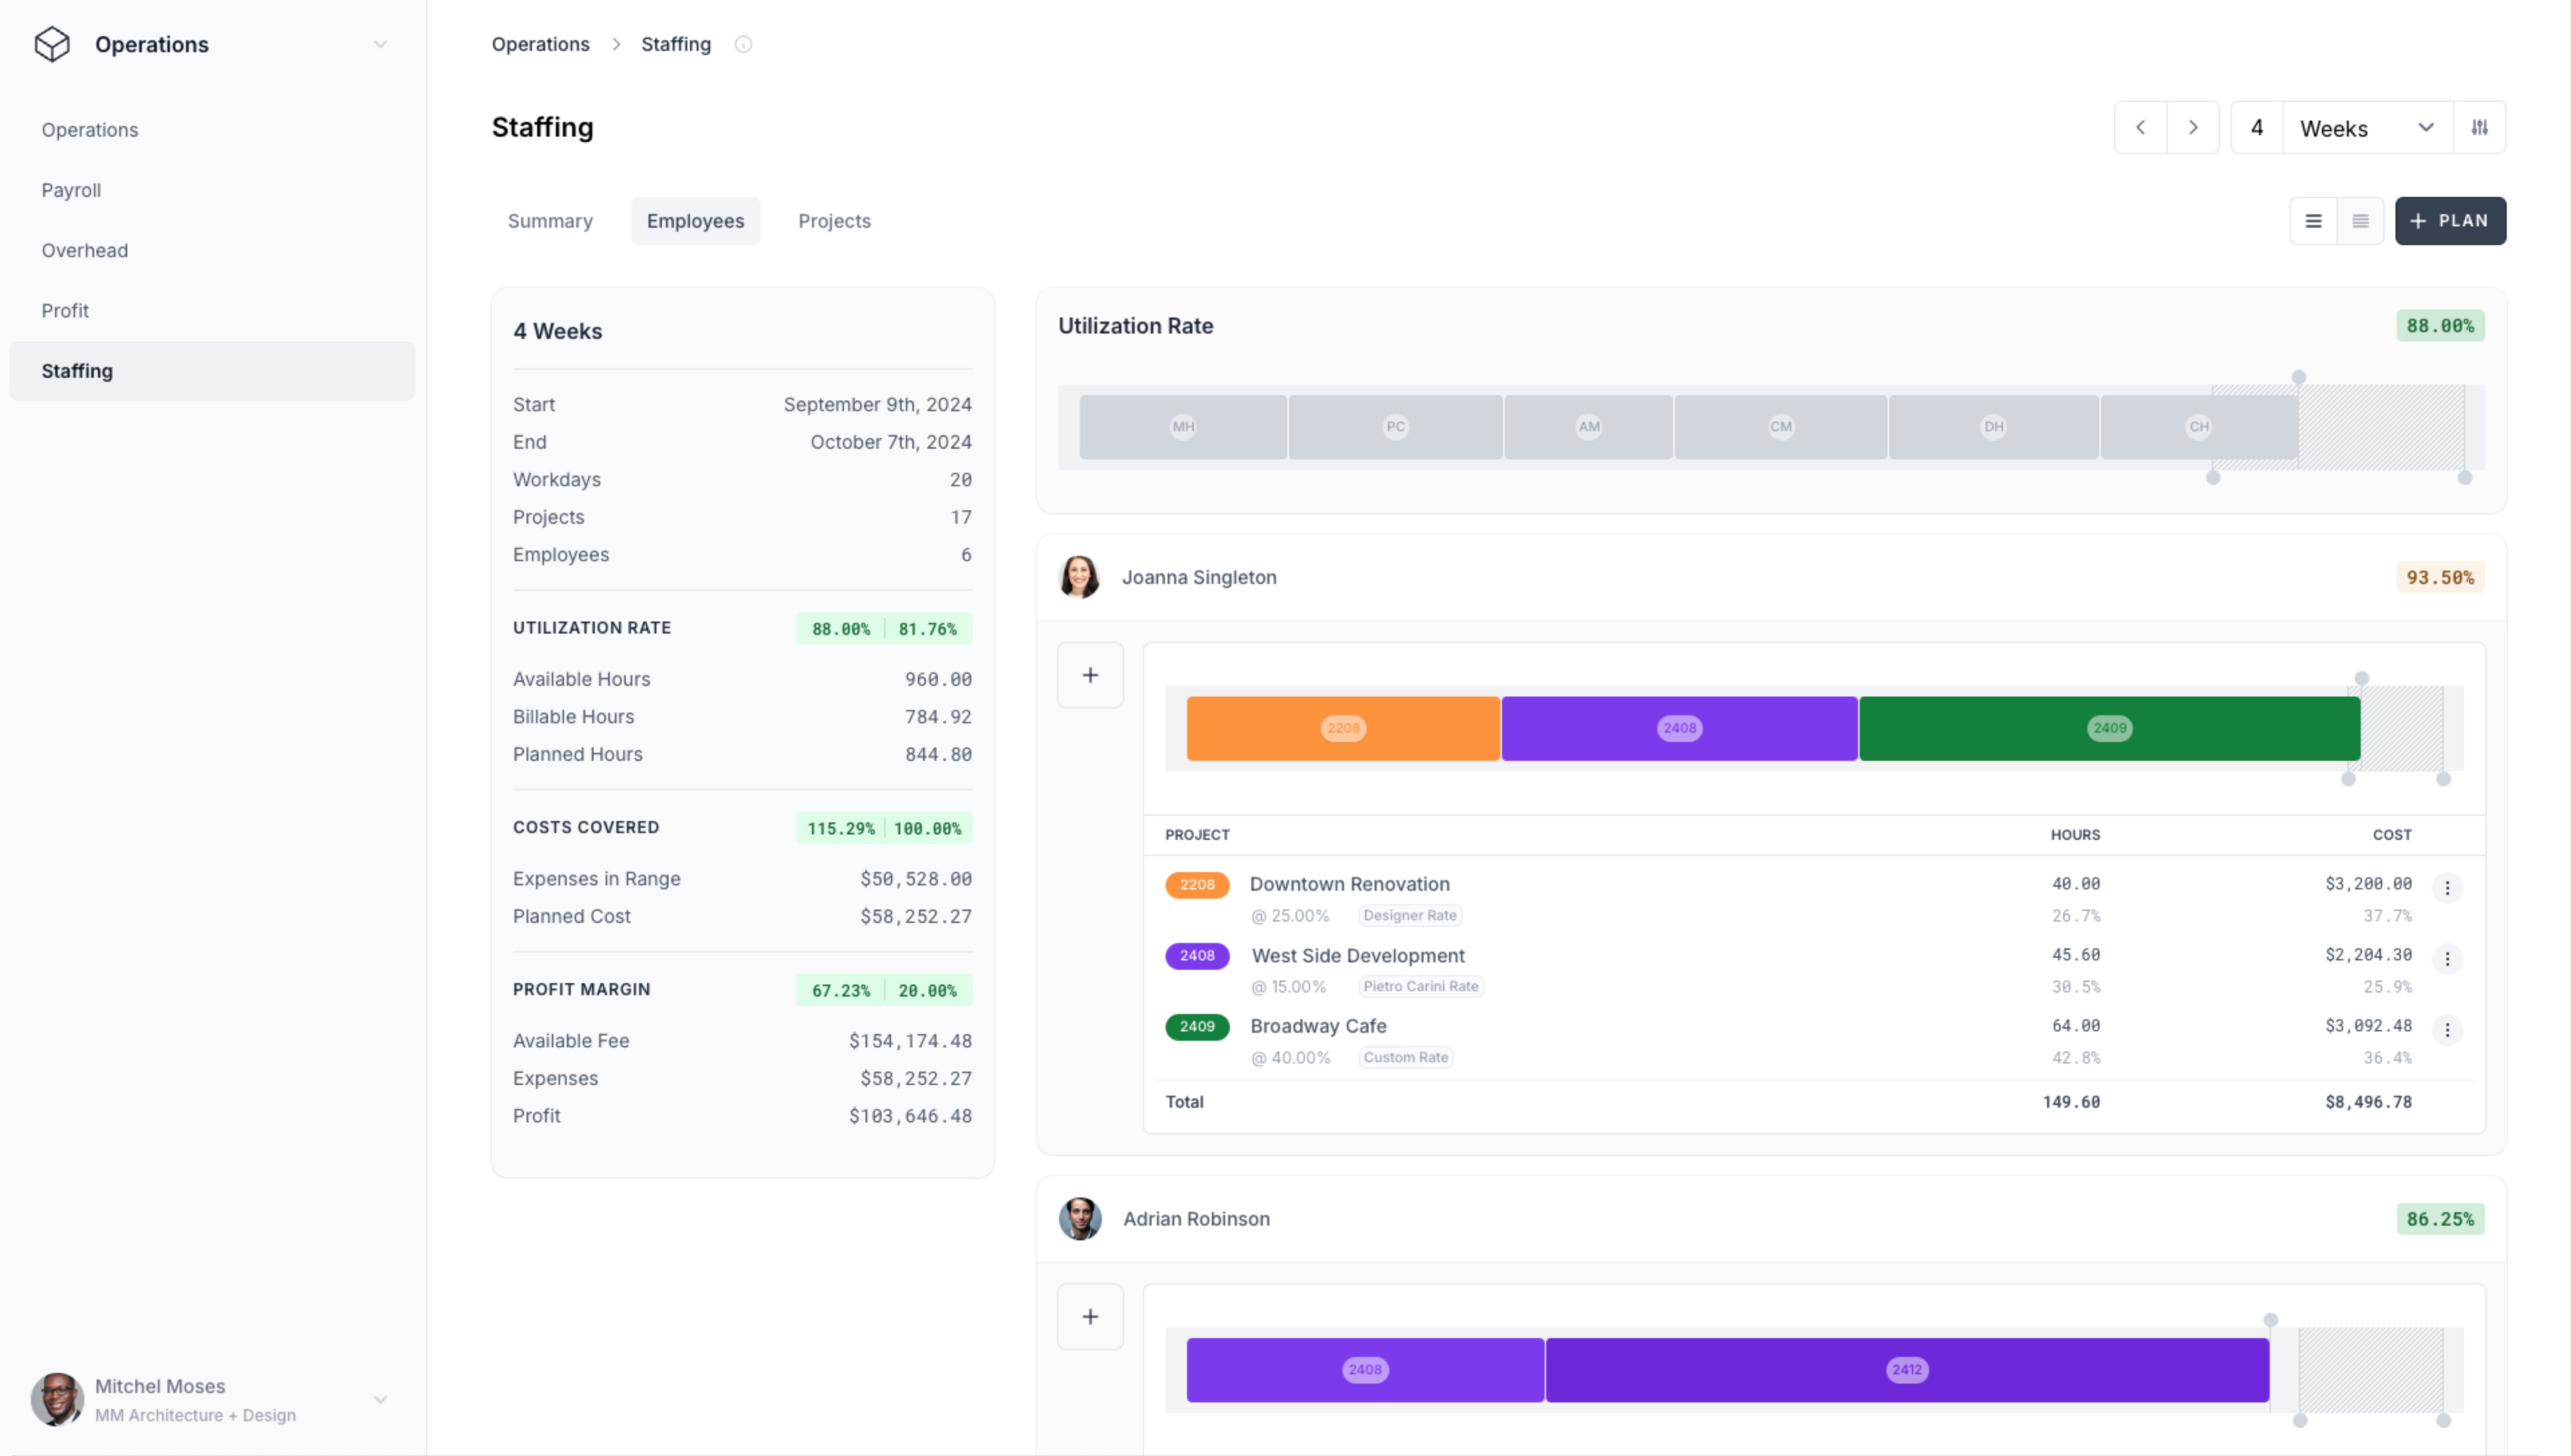Click Mitchel Moses profile avatar
Image resolution: width=2571 pixels, height=1456 pixels.
[57, 1399]
